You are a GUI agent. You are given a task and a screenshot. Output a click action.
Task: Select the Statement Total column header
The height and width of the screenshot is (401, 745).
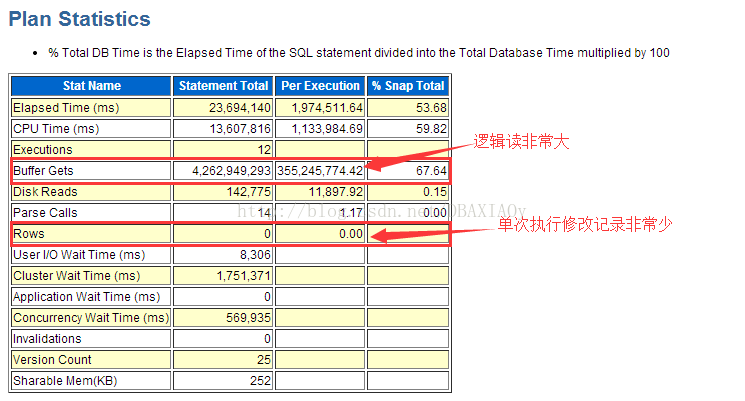223,86
